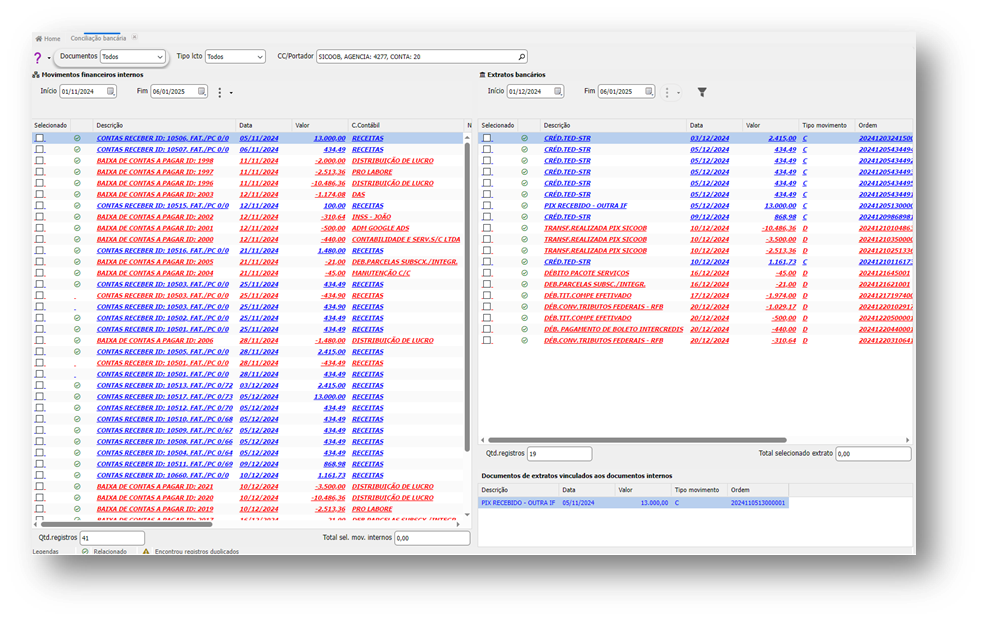Sort internal movements by Descrição column

click(x=165, y=126)
